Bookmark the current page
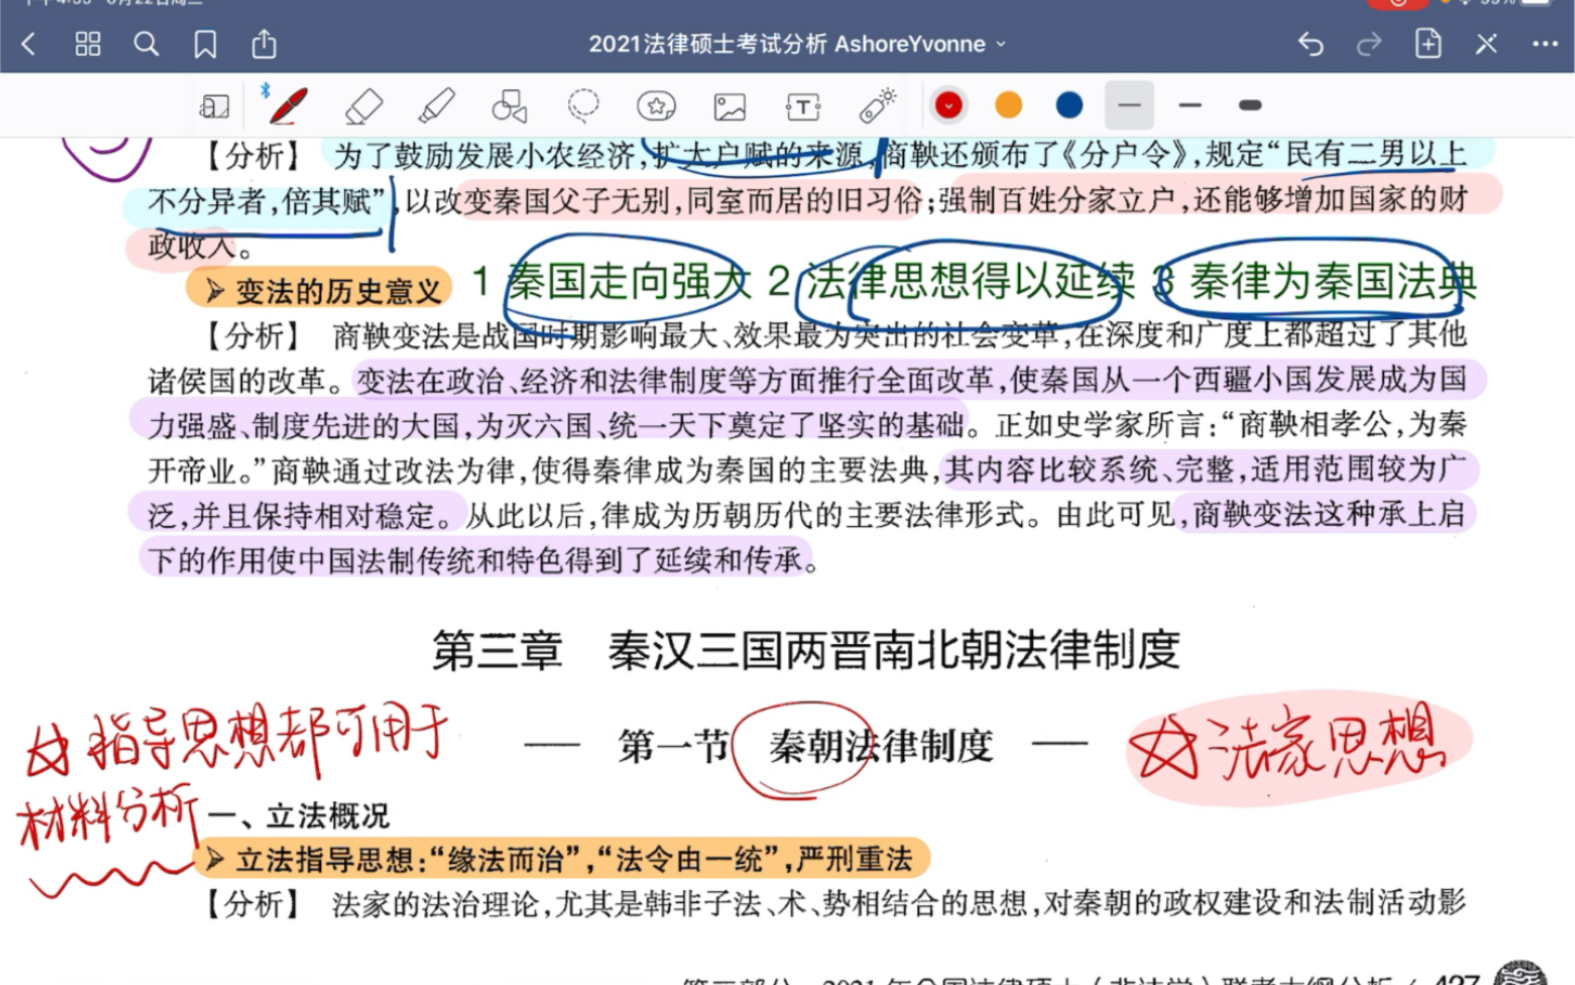1575x985 pixels. coord(205,44)
